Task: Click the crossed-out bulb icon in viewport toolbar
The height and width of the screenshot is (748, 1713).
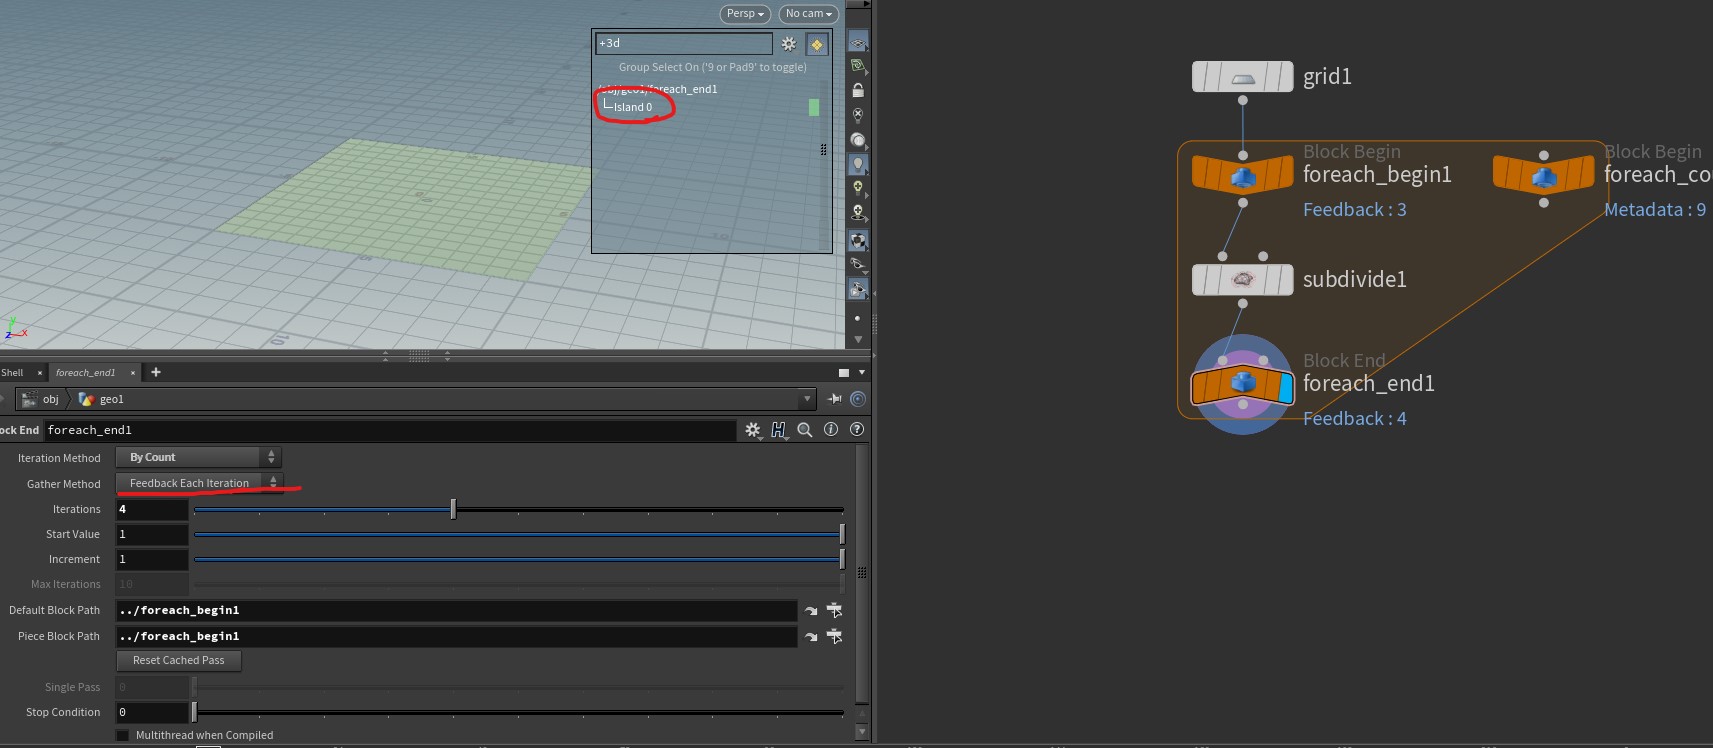Action: pos(858,115)
